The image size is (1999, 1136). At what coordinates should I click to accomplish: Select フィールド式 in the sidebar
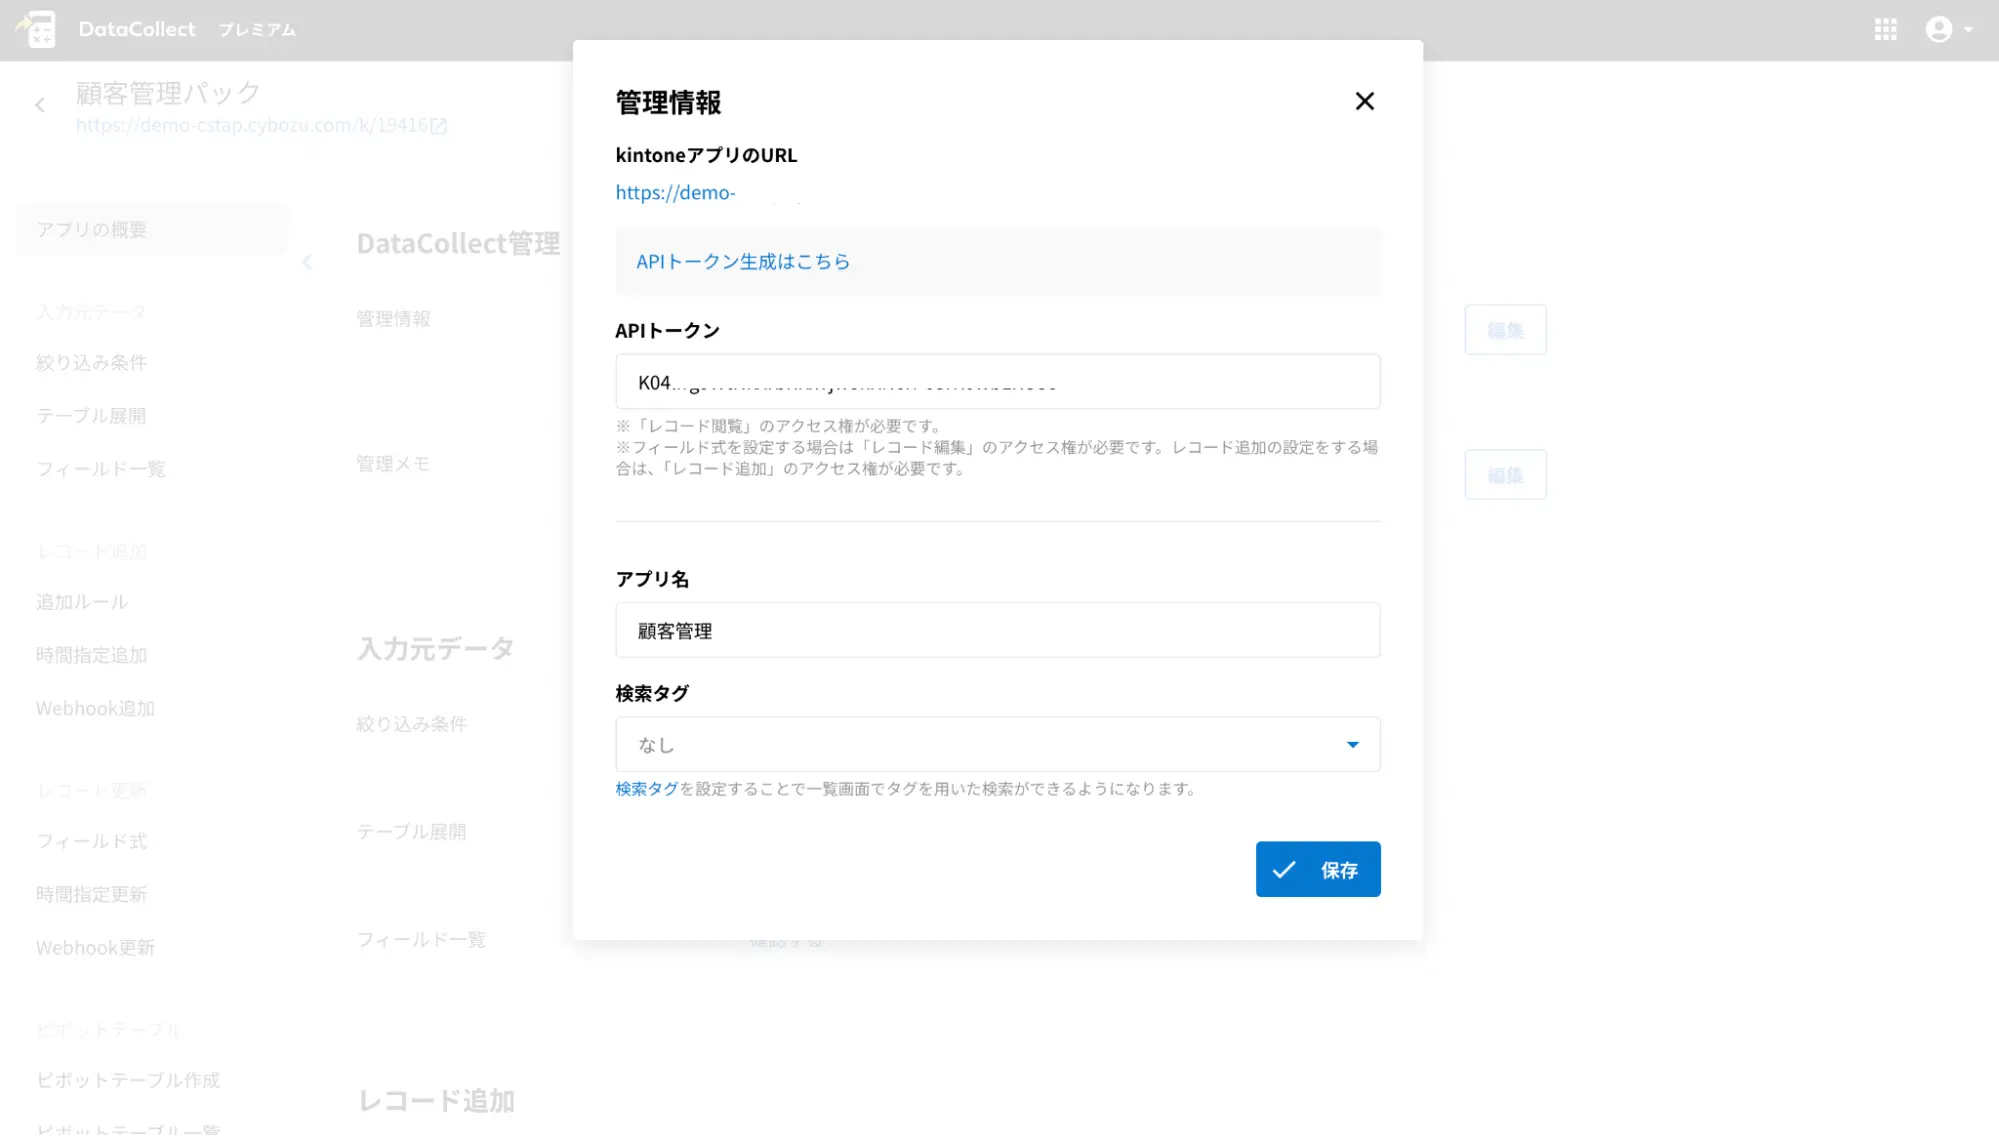[x=91, y=841]
